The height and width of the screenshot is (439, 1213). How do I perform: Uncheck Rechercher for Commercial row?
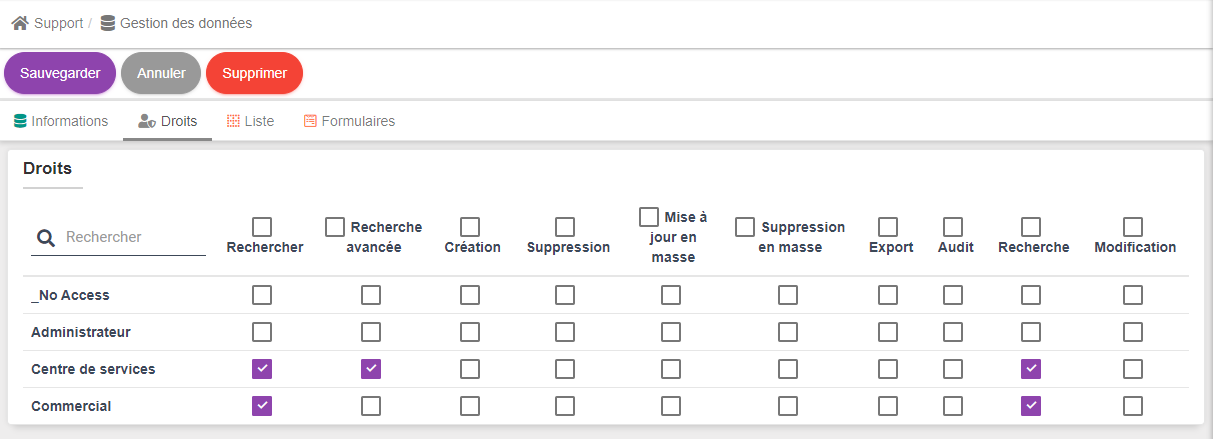pos(262,406)
